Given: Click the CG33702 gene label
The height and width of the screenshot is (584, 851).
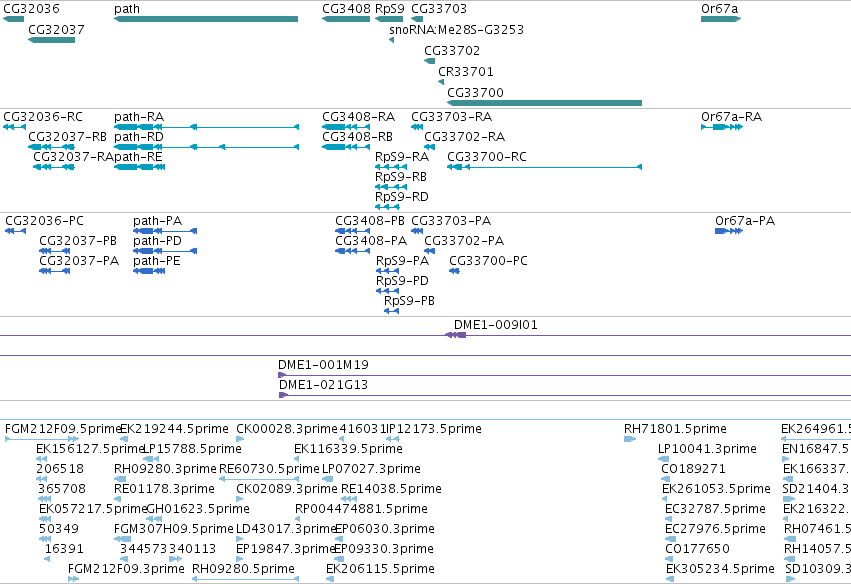Looking at the screenshot, I should coord(452,51).
